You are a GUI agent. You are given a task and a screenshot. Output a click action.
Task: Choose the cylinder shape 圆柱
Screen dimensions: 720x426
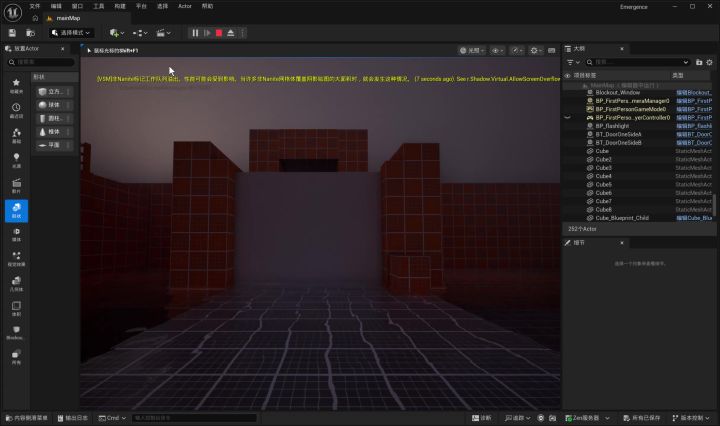55,118
